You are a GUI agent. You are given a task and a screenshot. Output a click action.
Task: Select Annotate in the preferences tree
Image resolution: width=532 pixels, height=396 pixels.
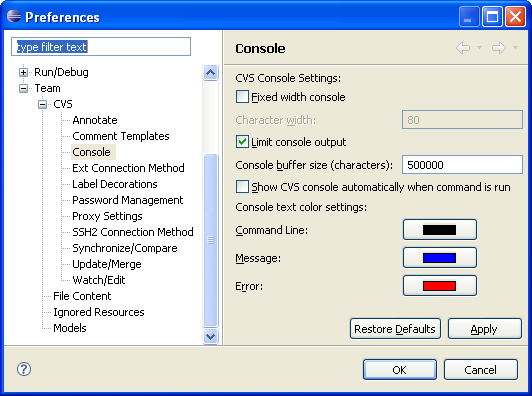coord(95,120)
